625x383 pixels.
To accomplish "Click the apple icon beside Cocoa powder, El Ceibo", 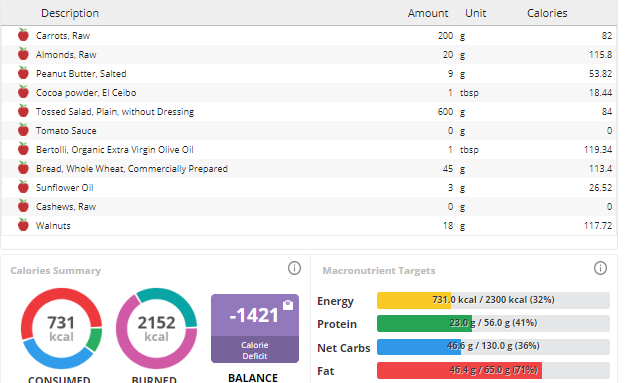I will pyautogui.click(x=24, y=92).
